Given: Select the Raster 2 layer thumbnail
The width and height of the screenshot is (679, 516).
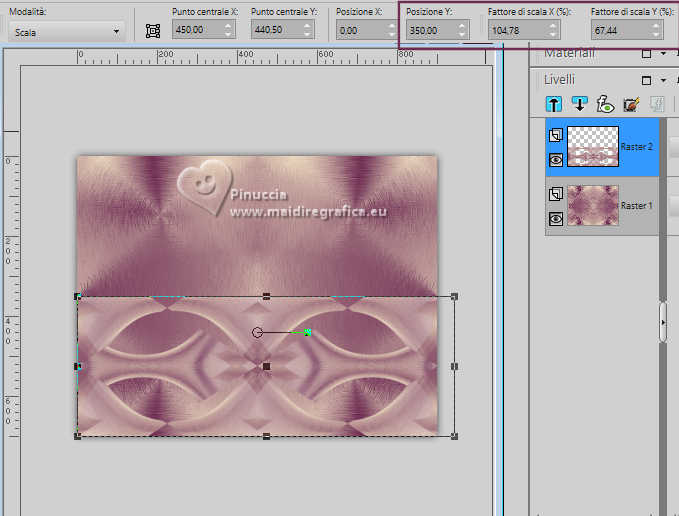Looking at the screenshot, I should (x=593, y=146).
